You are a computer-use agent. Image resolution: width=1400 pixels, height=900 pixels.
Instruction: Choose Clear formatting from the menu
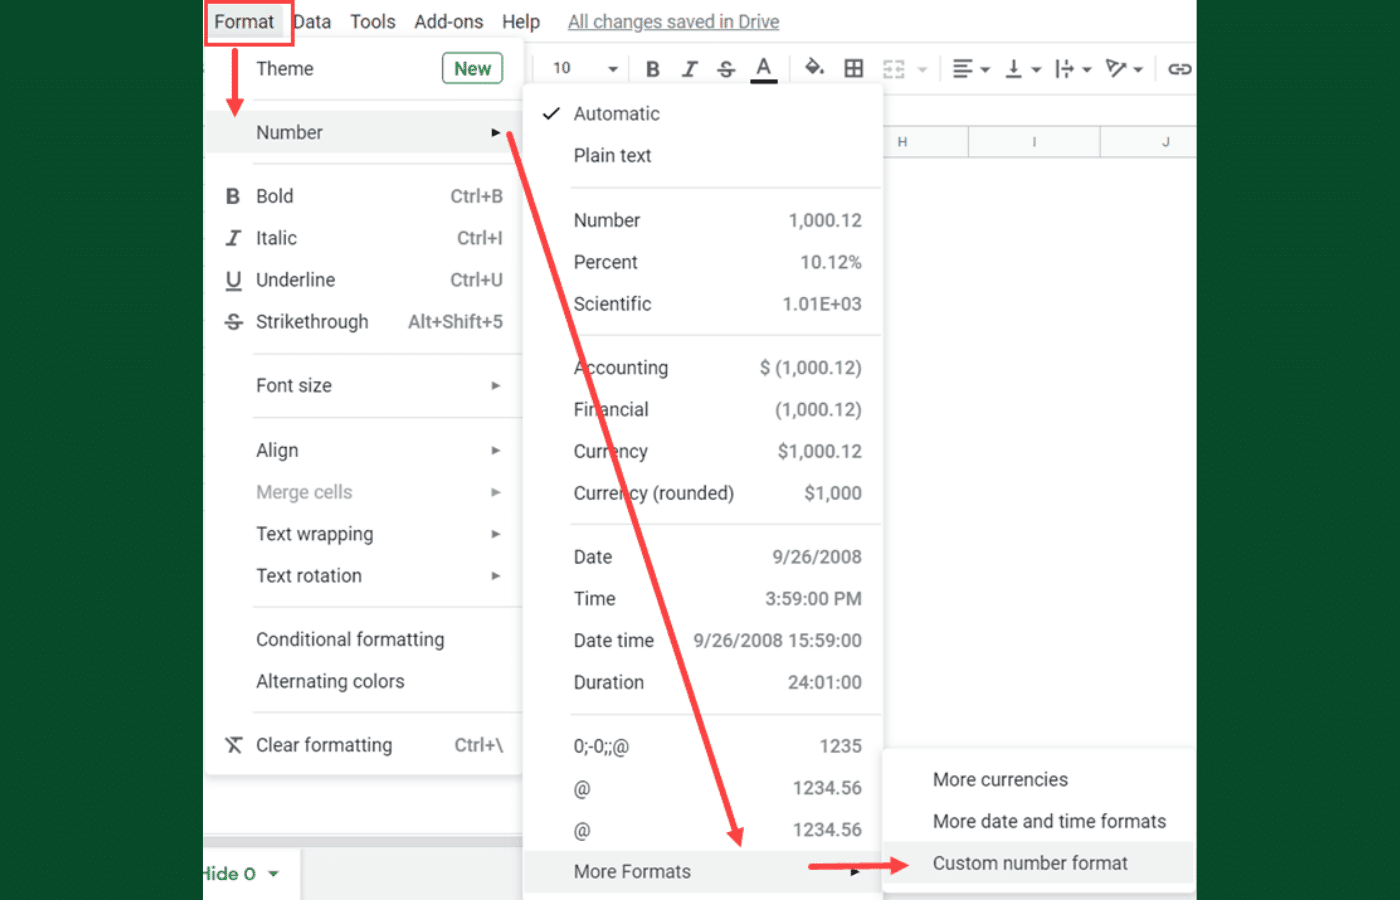(324, 745)
